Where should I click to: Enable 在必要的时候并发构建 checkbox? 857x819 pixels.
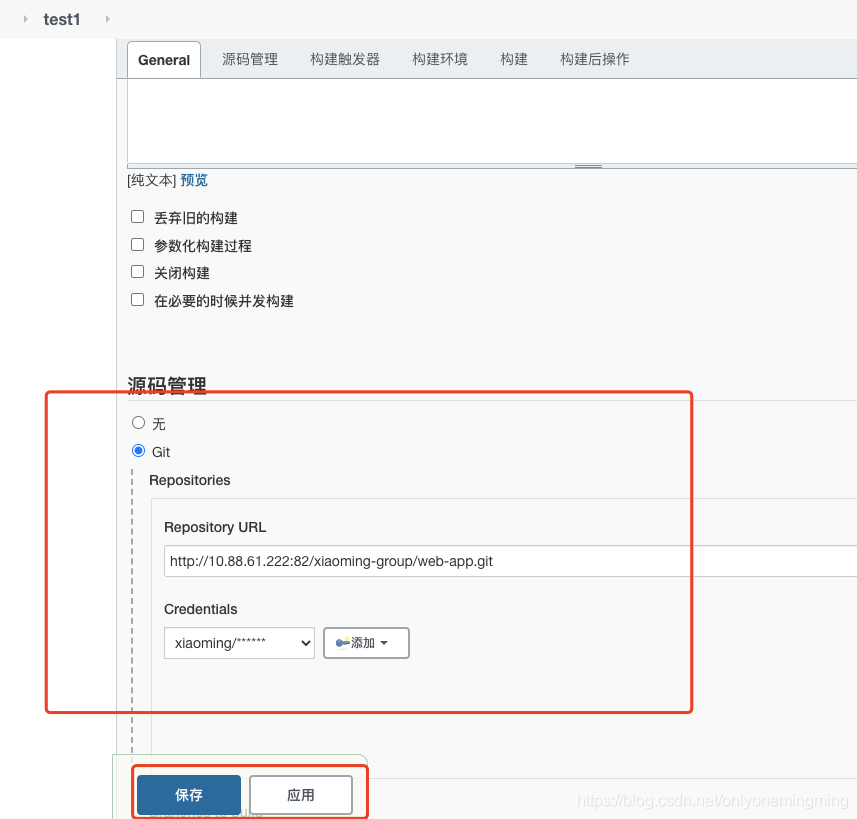[138, 300]
